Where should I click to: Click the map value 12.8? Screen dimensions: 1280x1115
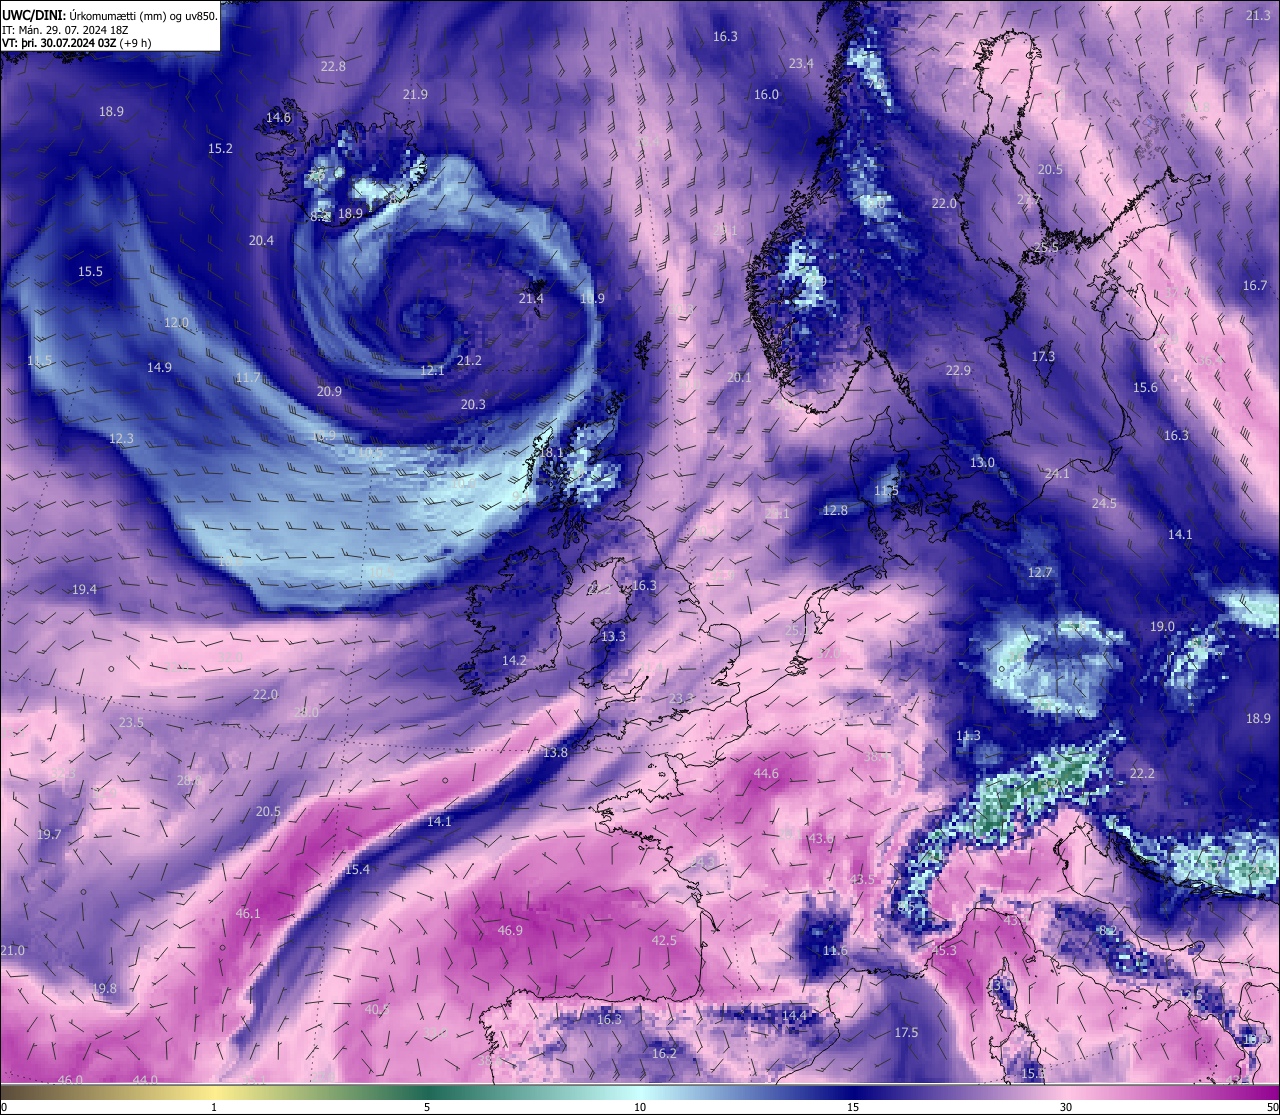coord(835,511)
